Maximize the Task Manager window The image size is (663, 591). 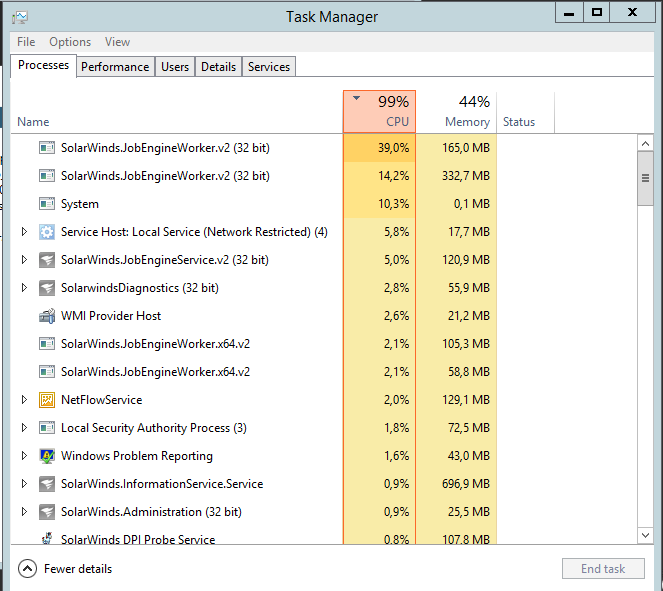tap(597, 12)
